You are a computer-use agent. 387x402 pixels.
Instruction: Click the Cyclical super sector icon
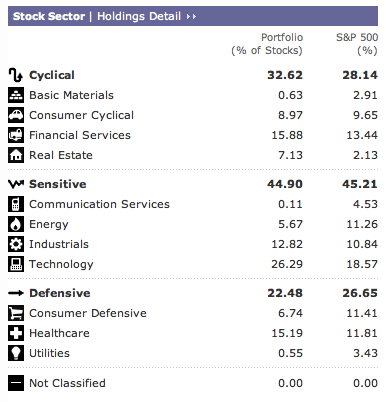click(x=15, y=75)
